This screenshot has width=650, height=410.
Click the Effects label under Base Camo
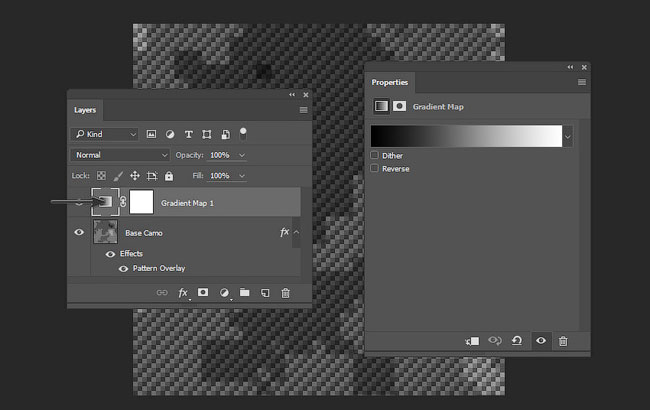pos(131,253)
